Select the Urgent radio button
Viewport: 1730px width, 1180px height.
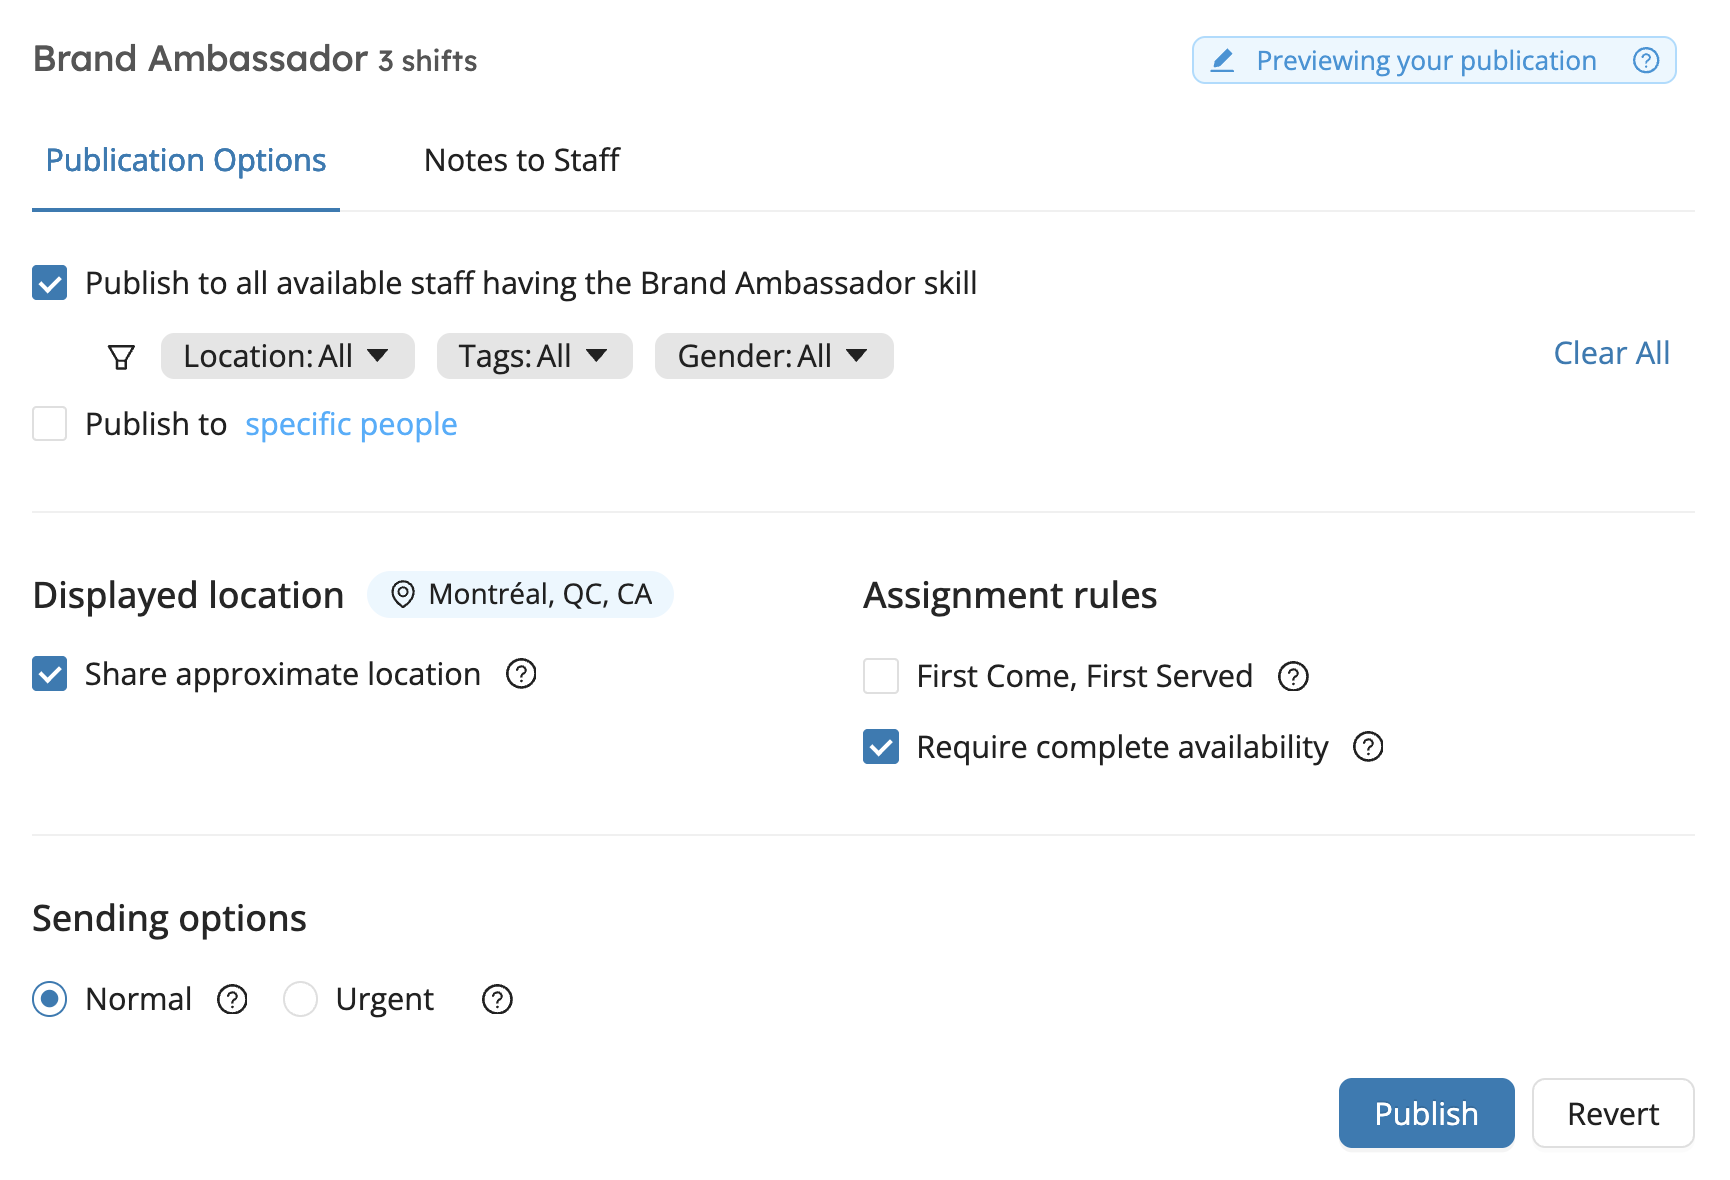[300, 999]
